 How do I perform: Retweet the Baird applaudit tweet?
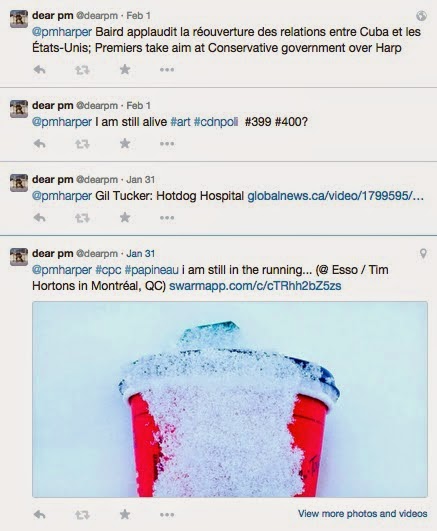pyautogui.click(x=82, y=70)
